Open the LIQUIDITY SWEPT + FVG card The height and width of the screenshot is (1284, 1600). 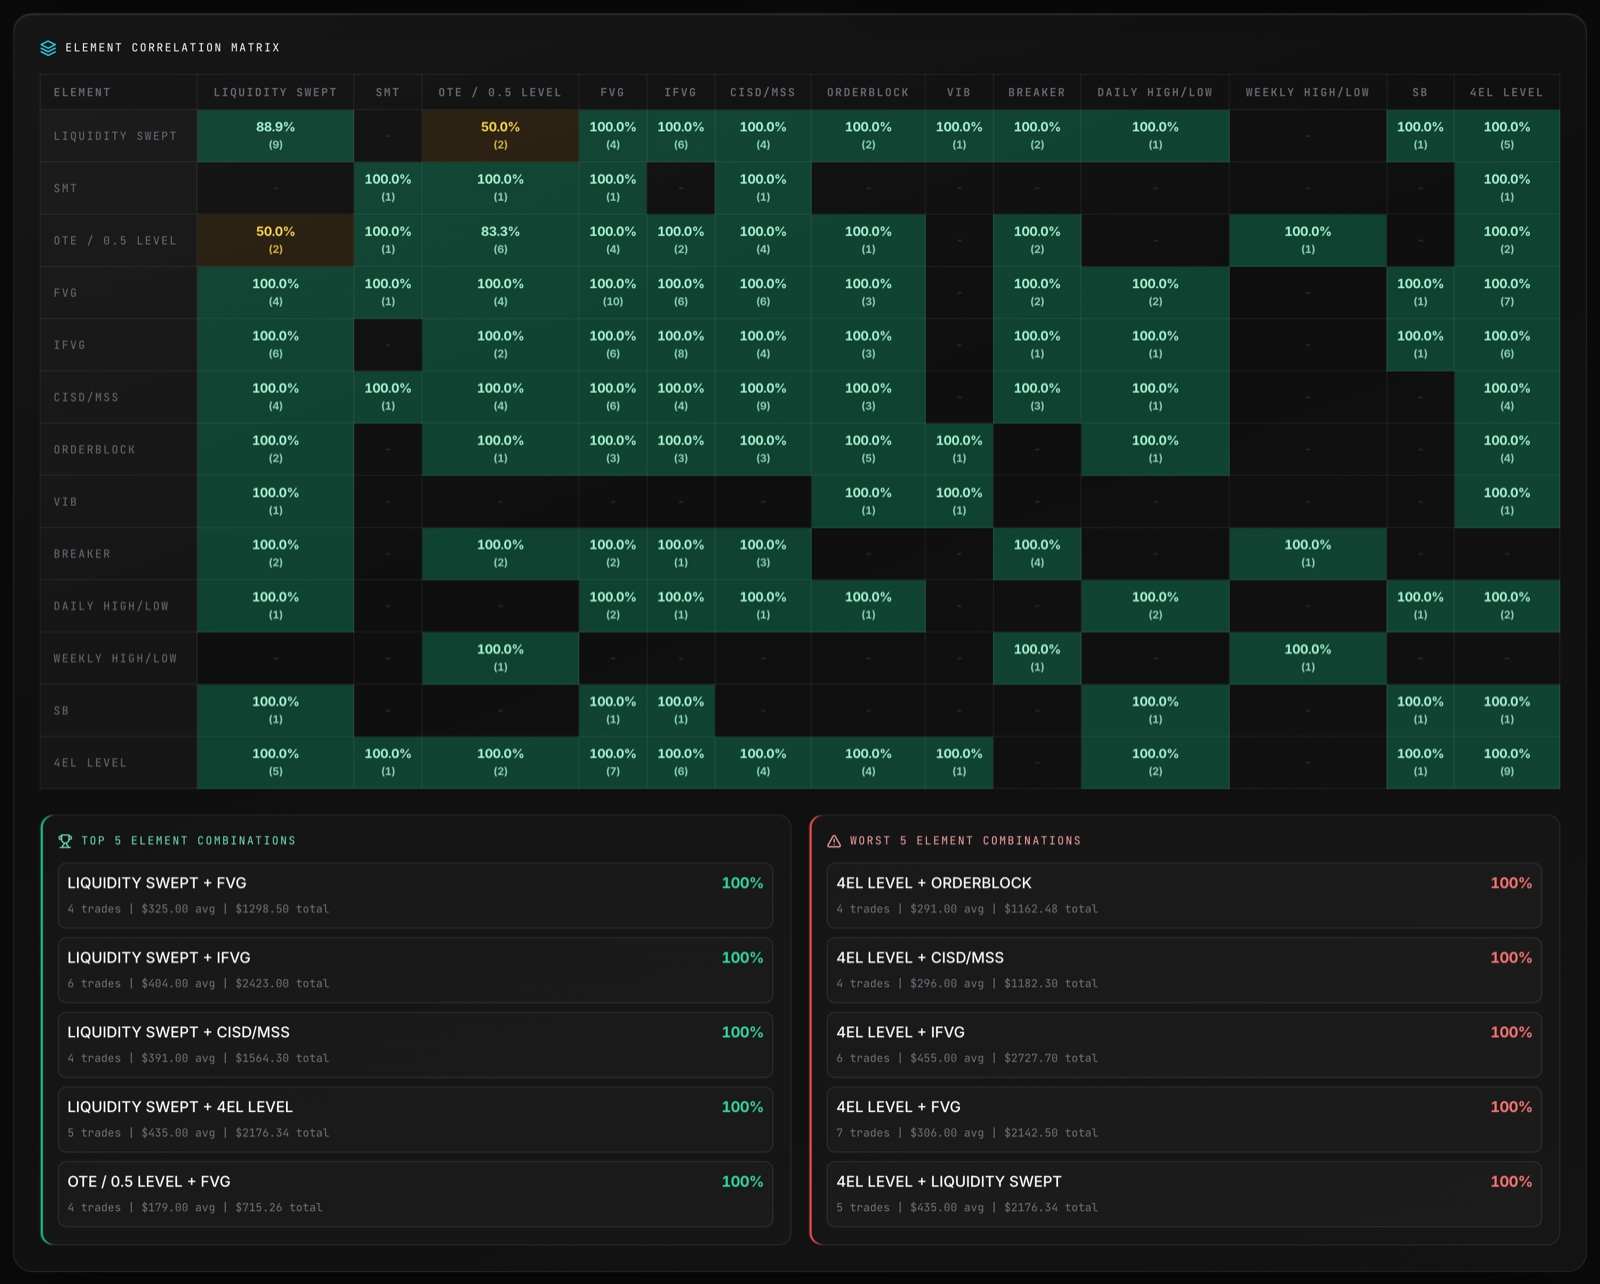click(x=415, y=895)
